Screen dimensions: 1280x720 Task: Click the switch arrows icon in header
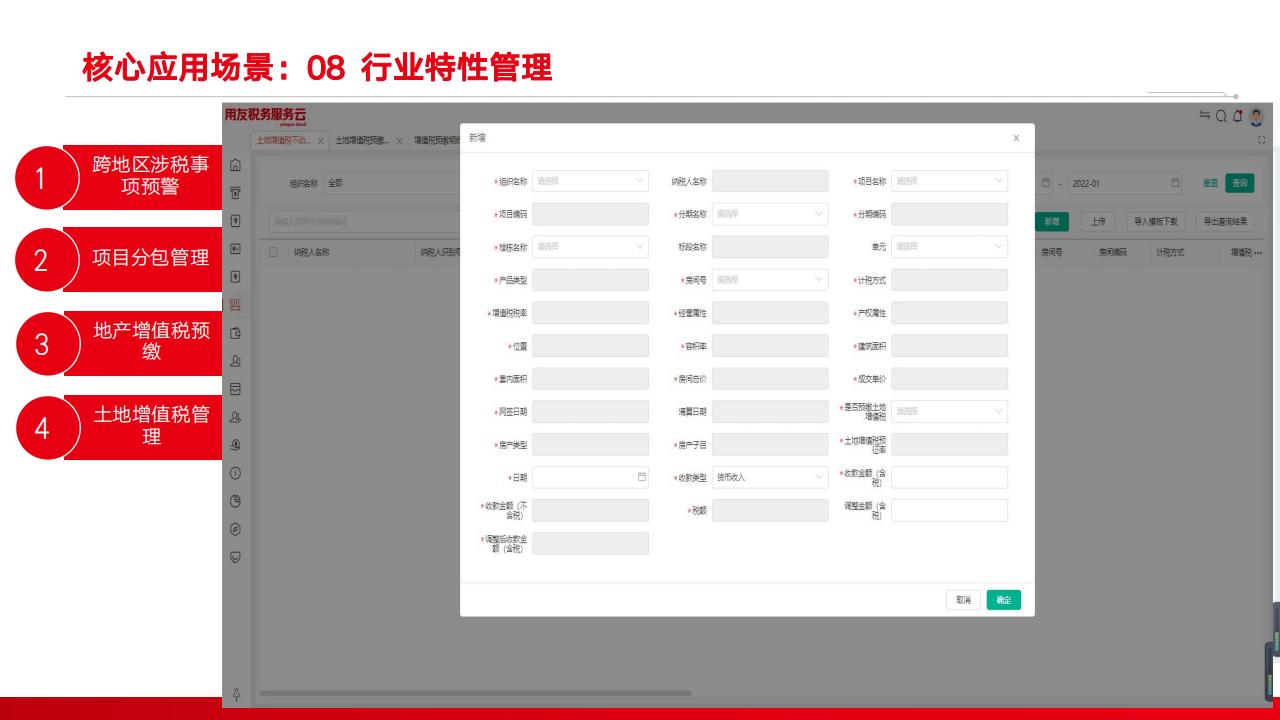(1205, 115)
